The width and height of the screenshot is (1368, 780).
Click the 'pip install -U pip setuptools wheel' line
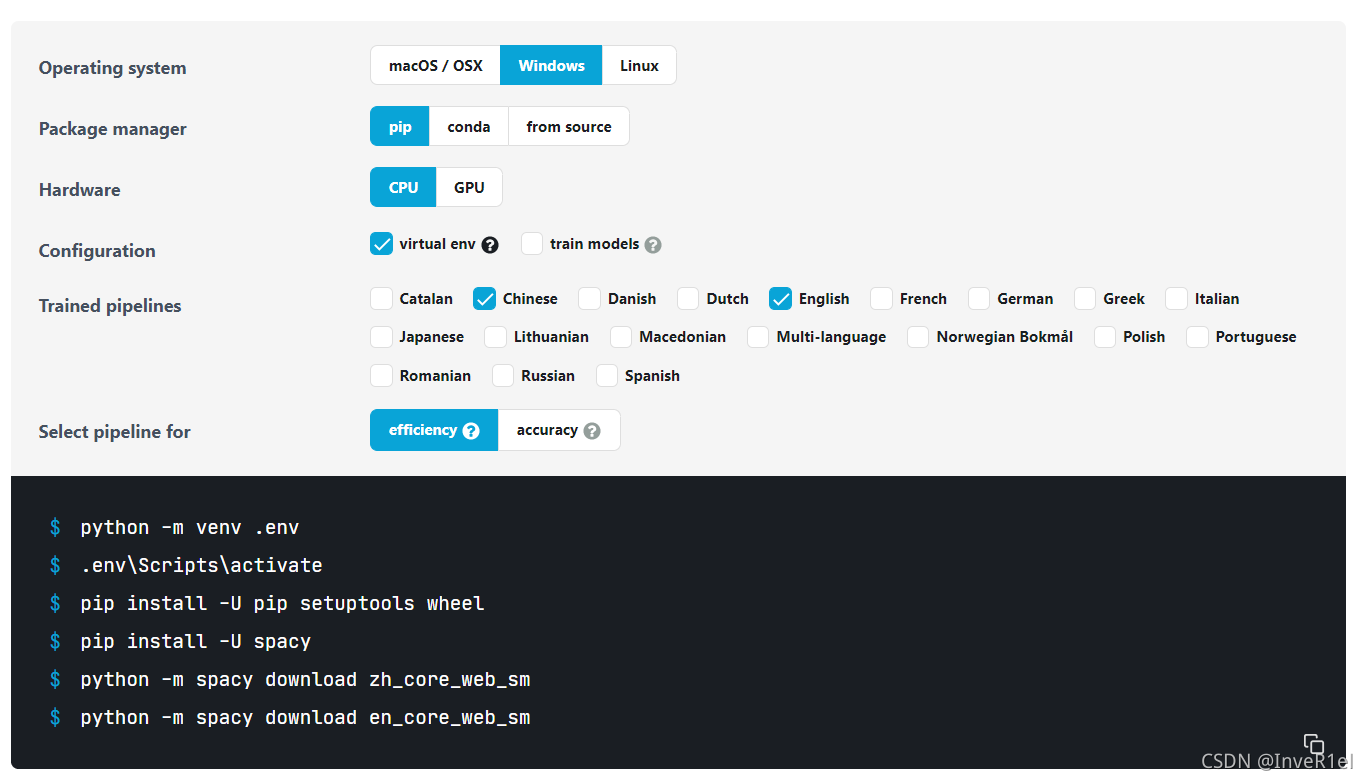pos(282,604)
